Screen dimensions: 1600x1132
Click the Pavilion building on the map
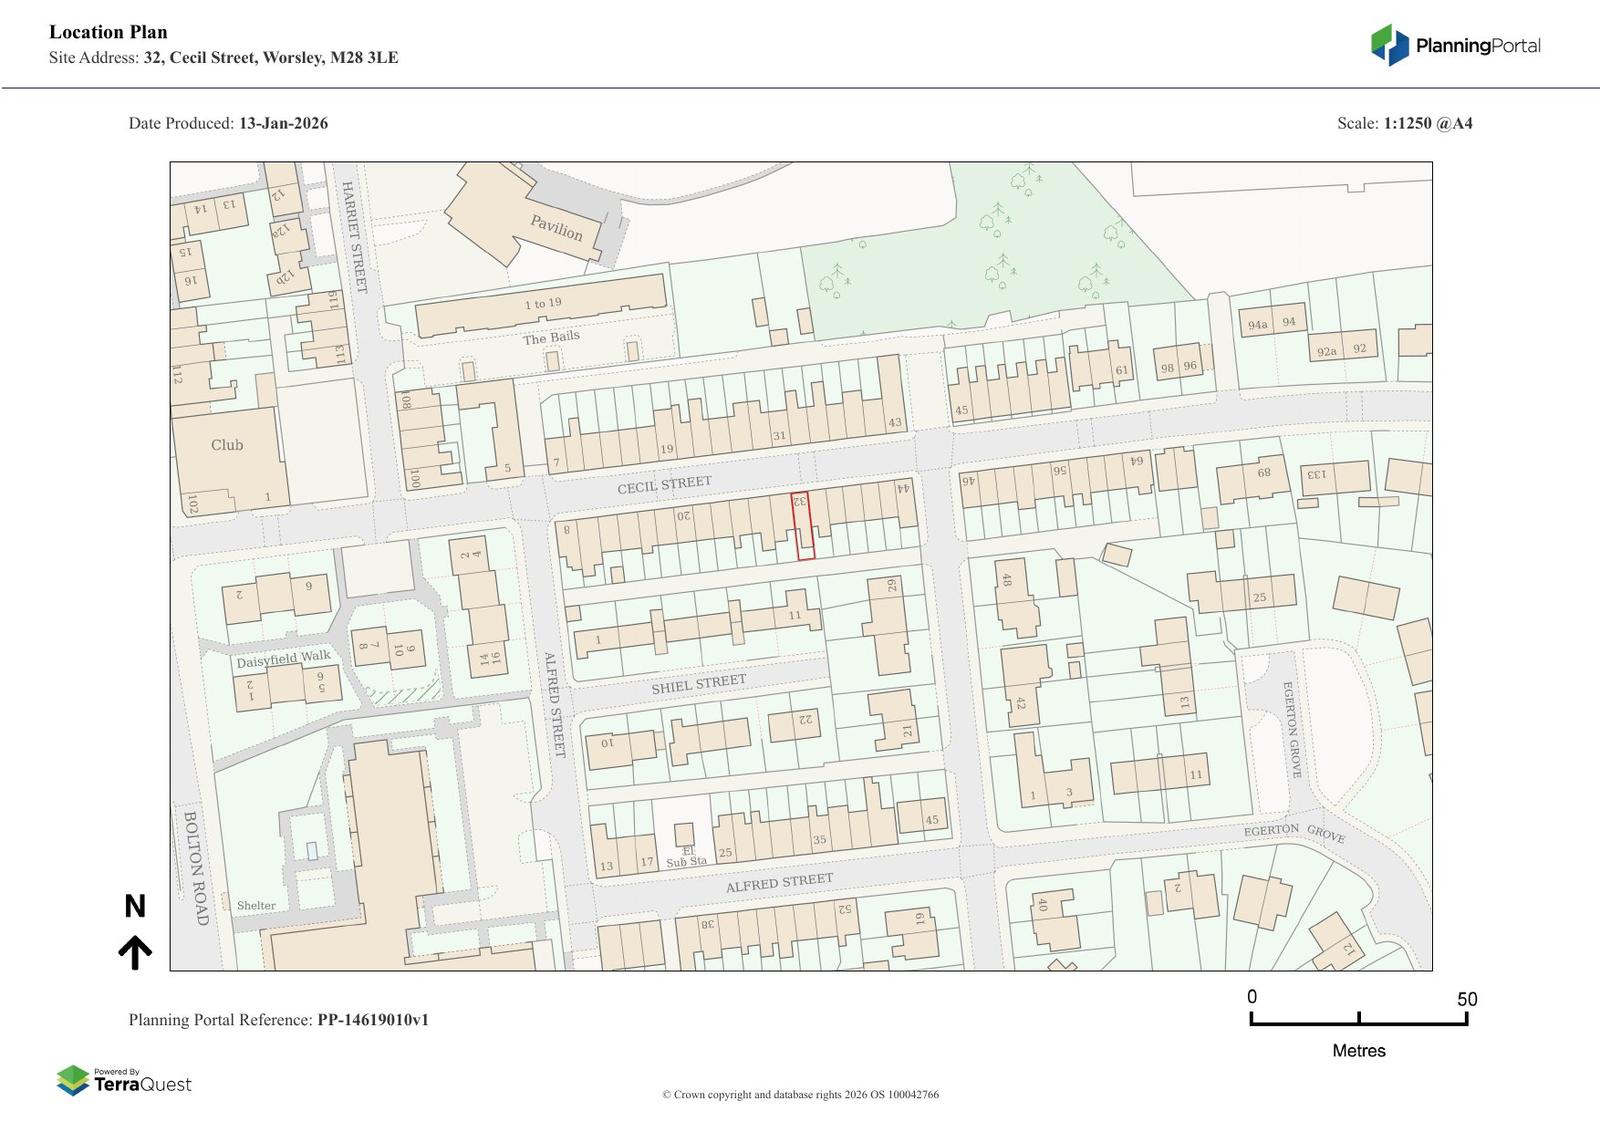click(555, 228)
